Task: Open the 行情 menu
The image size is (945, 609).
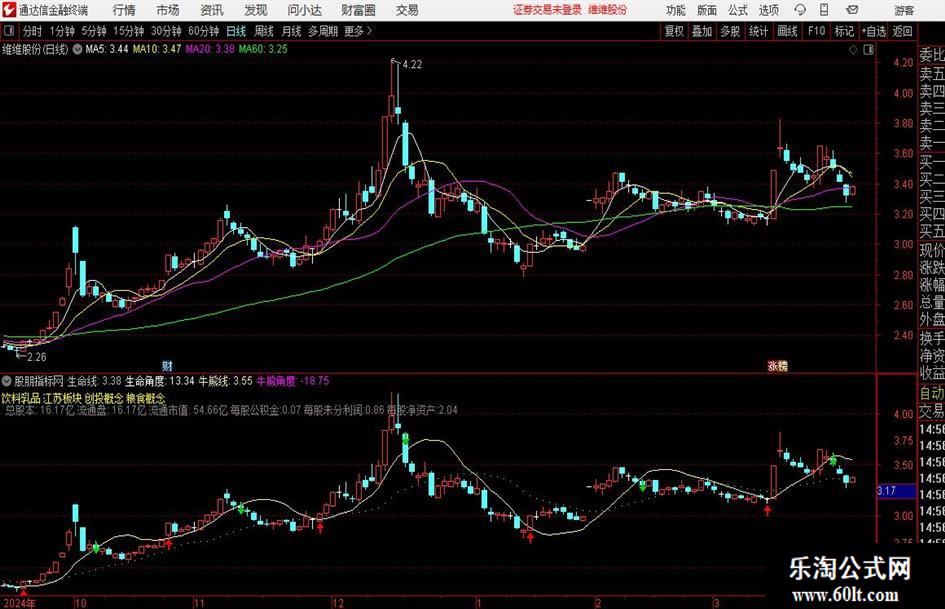Action: [124, 10]
